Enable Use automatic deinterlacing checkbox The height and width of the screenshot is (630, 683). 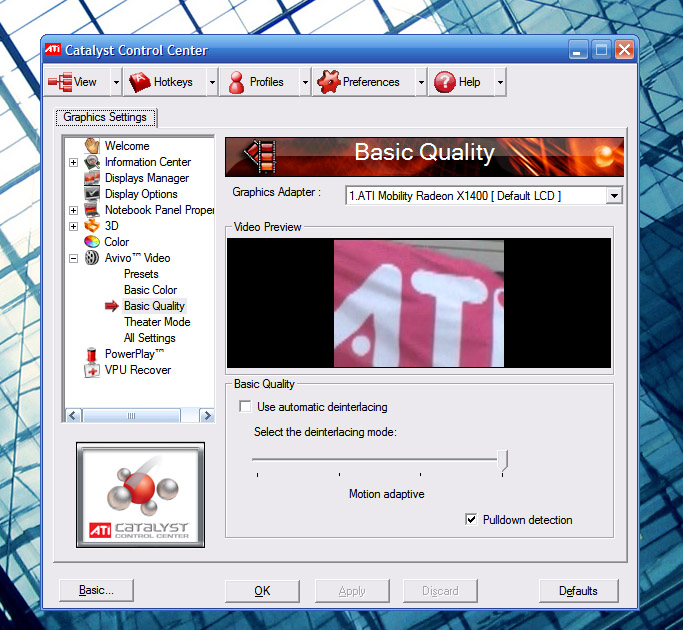click(245, 406)
